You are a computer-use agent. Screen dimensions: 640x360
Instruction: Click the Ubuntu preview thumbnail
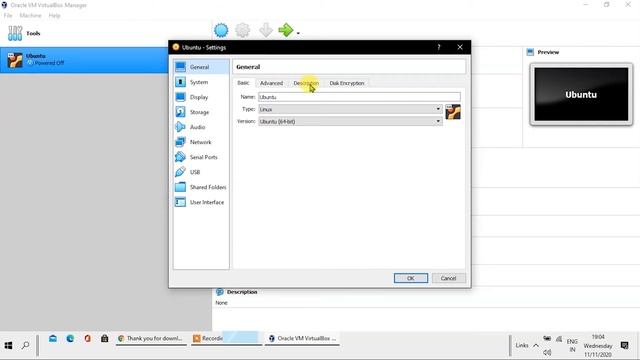[x=581, y=94]
